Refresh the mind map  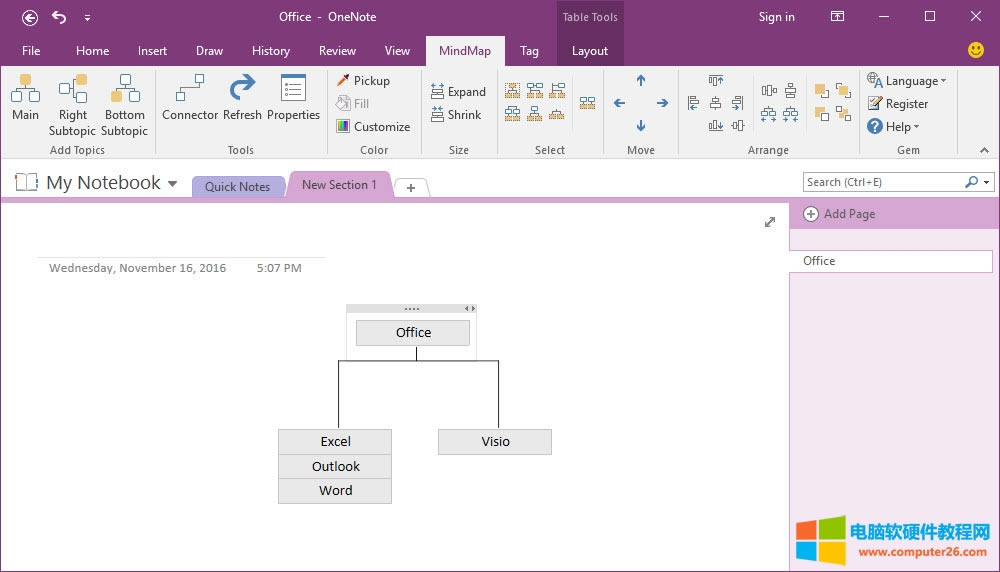[242, 98]
